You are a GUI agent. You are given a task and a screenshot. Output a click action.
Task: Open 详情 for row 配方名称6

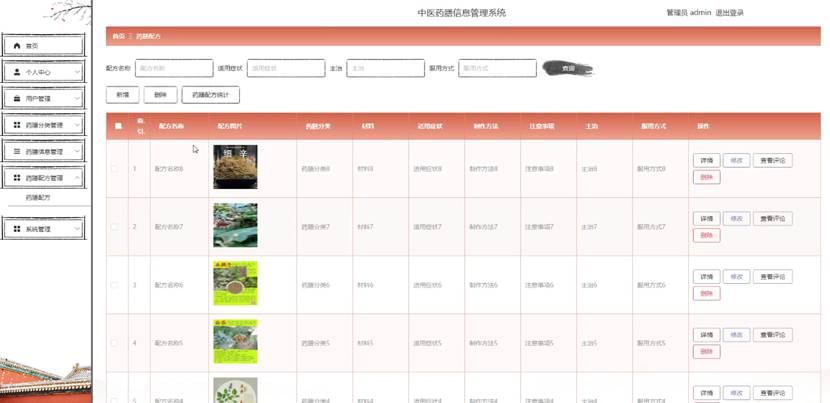pos(707,276)
